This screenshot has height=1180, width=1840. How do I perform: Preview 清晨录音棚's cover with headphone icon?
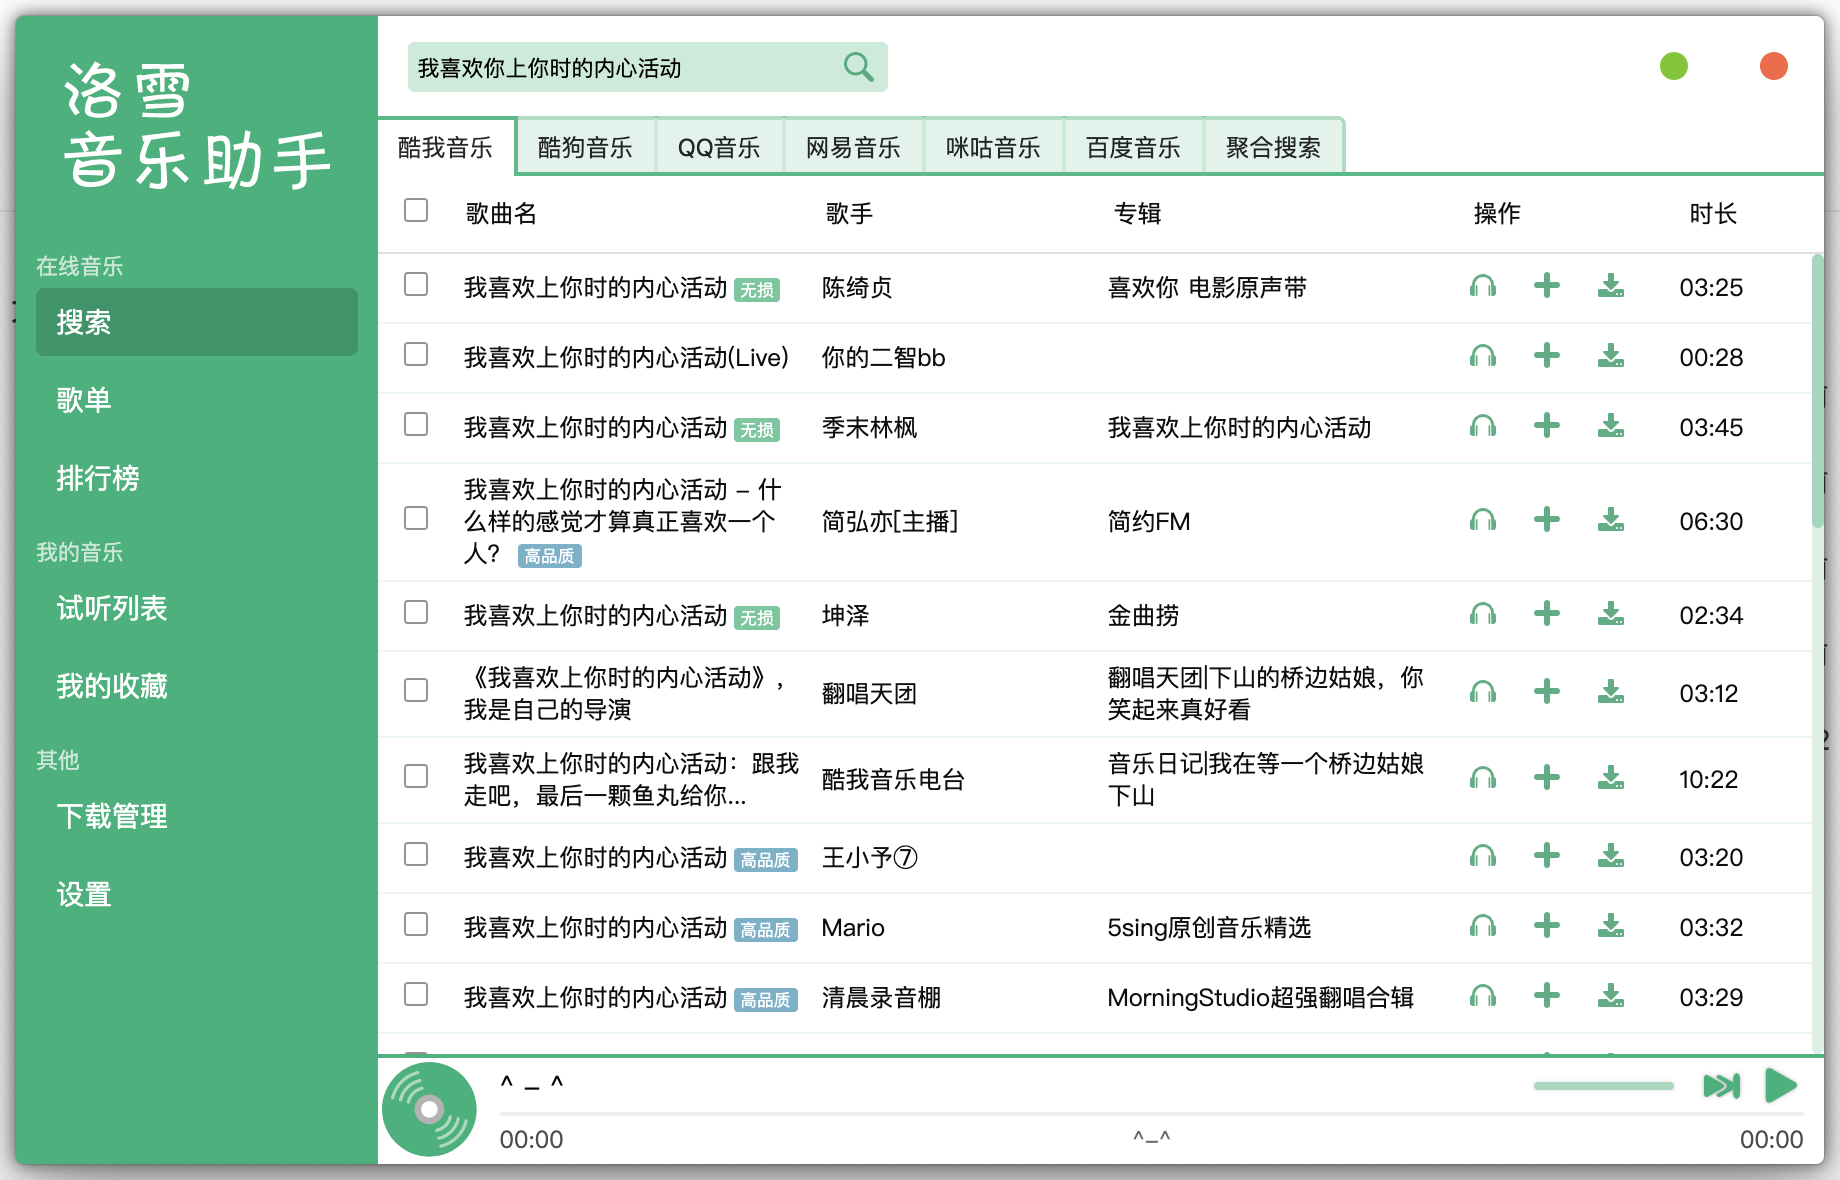pos(1483,997)
